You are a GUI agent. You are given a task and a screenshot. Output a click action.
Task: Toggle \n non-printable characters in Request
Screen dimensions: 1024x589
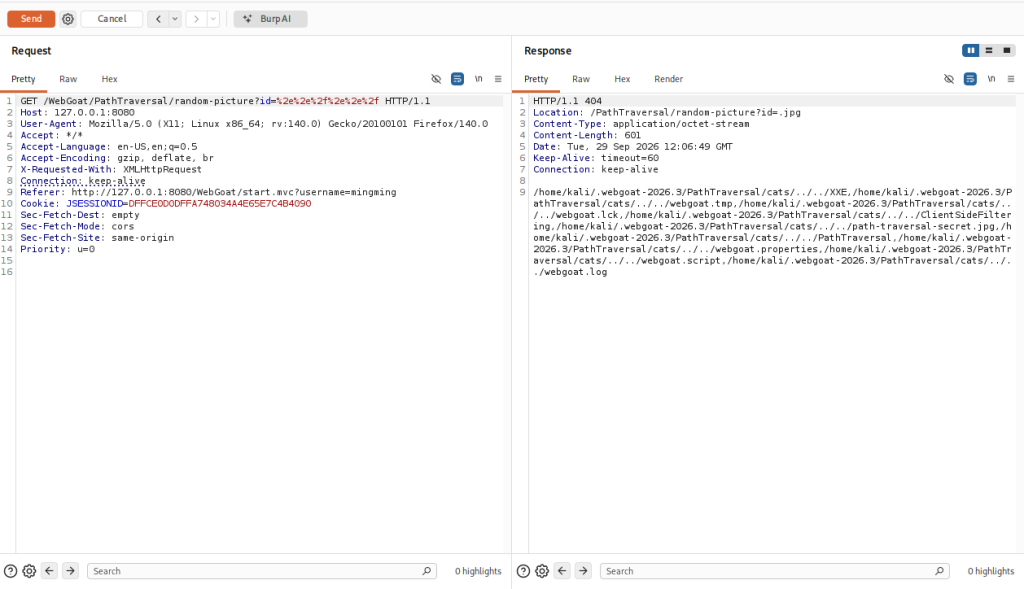479,79
